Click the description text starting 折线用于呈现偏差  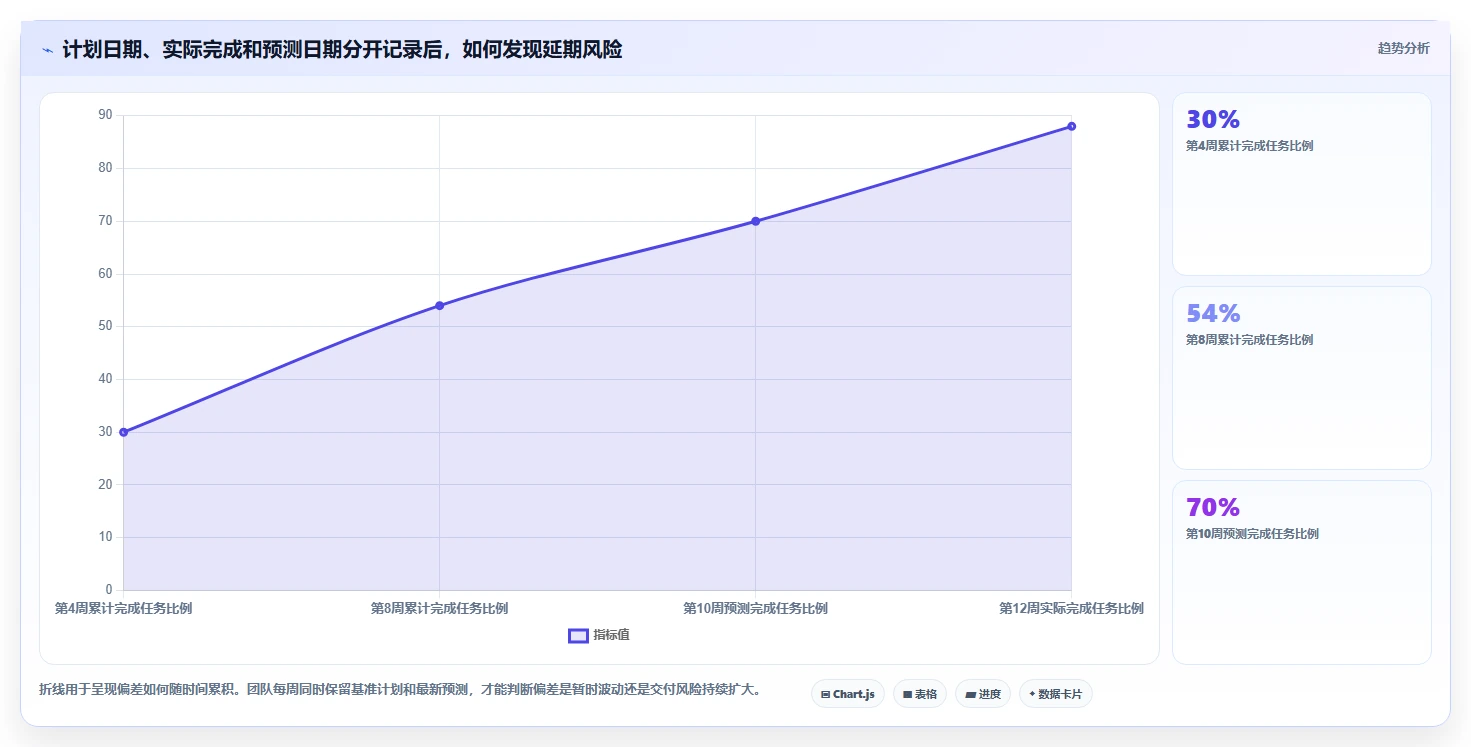point(400,690)
